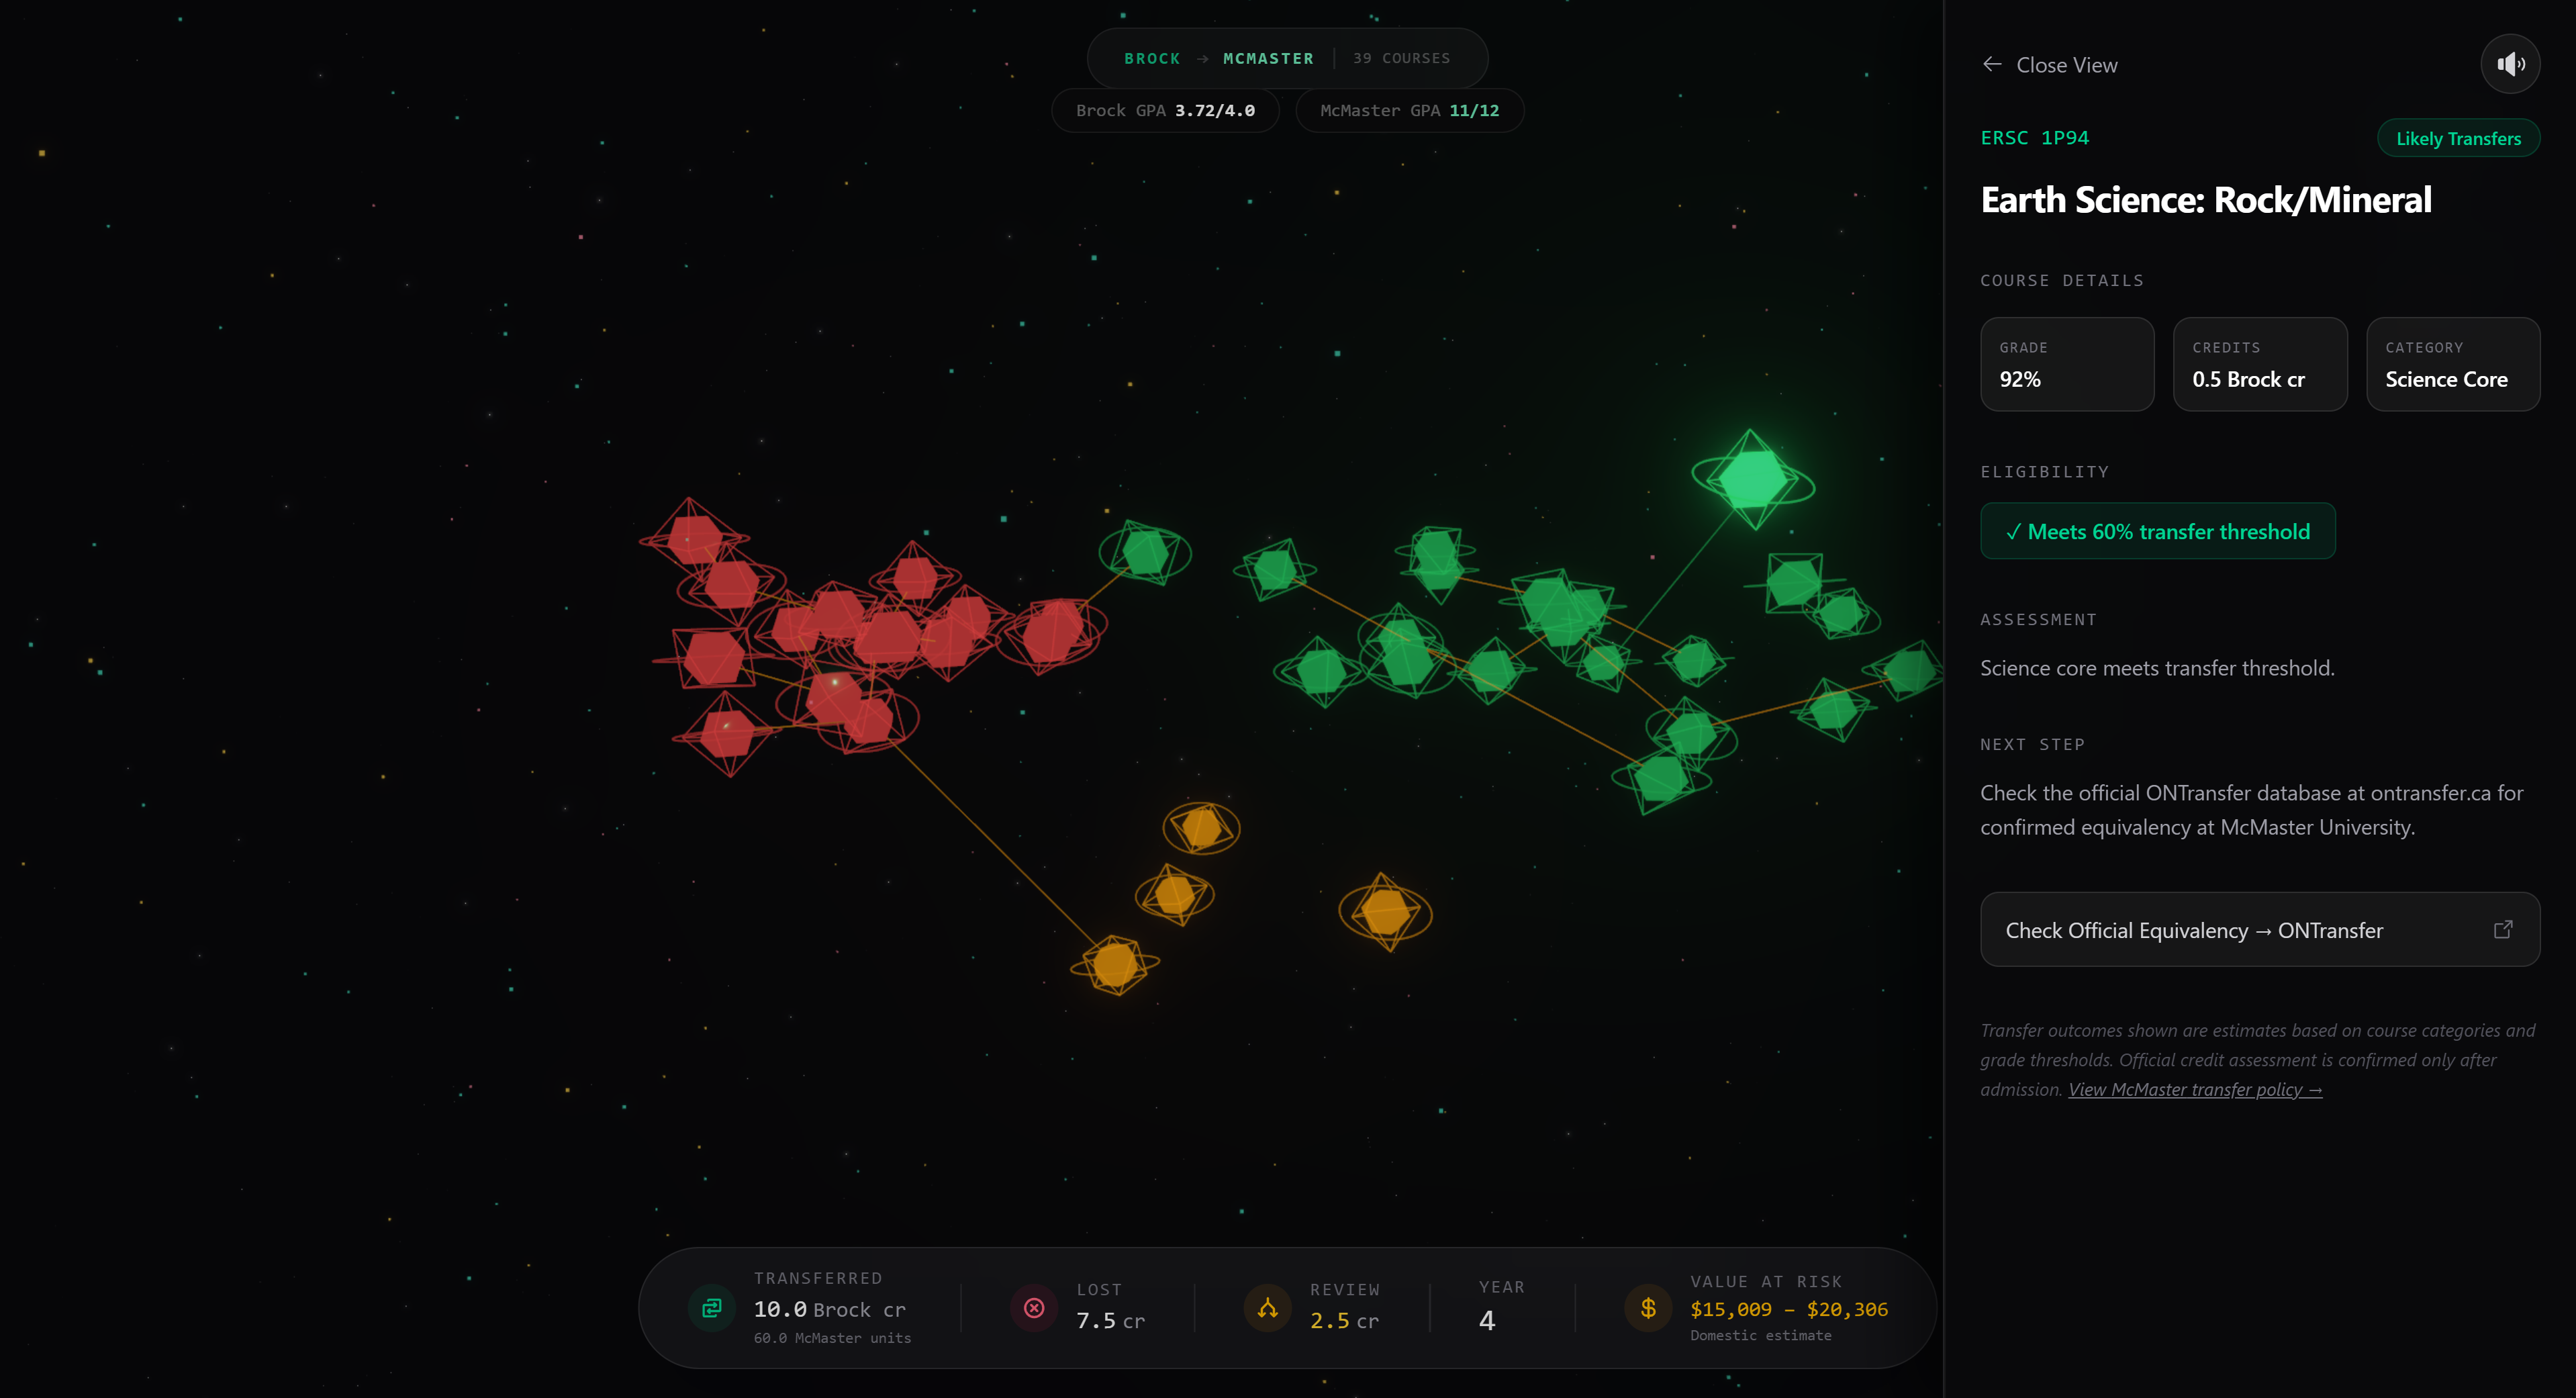Click the orange review credits icon
The image size is (2576, 1398).
[x=1267, y=1308]
